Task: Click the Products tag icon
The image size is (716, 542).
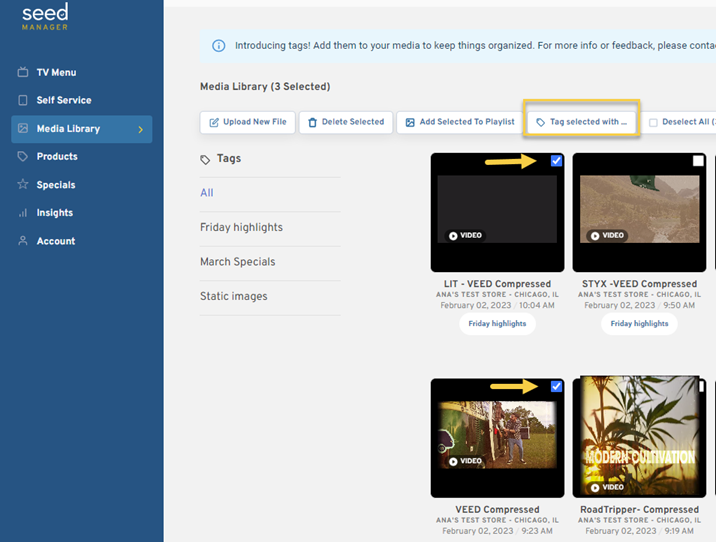Action: (23, 156)
